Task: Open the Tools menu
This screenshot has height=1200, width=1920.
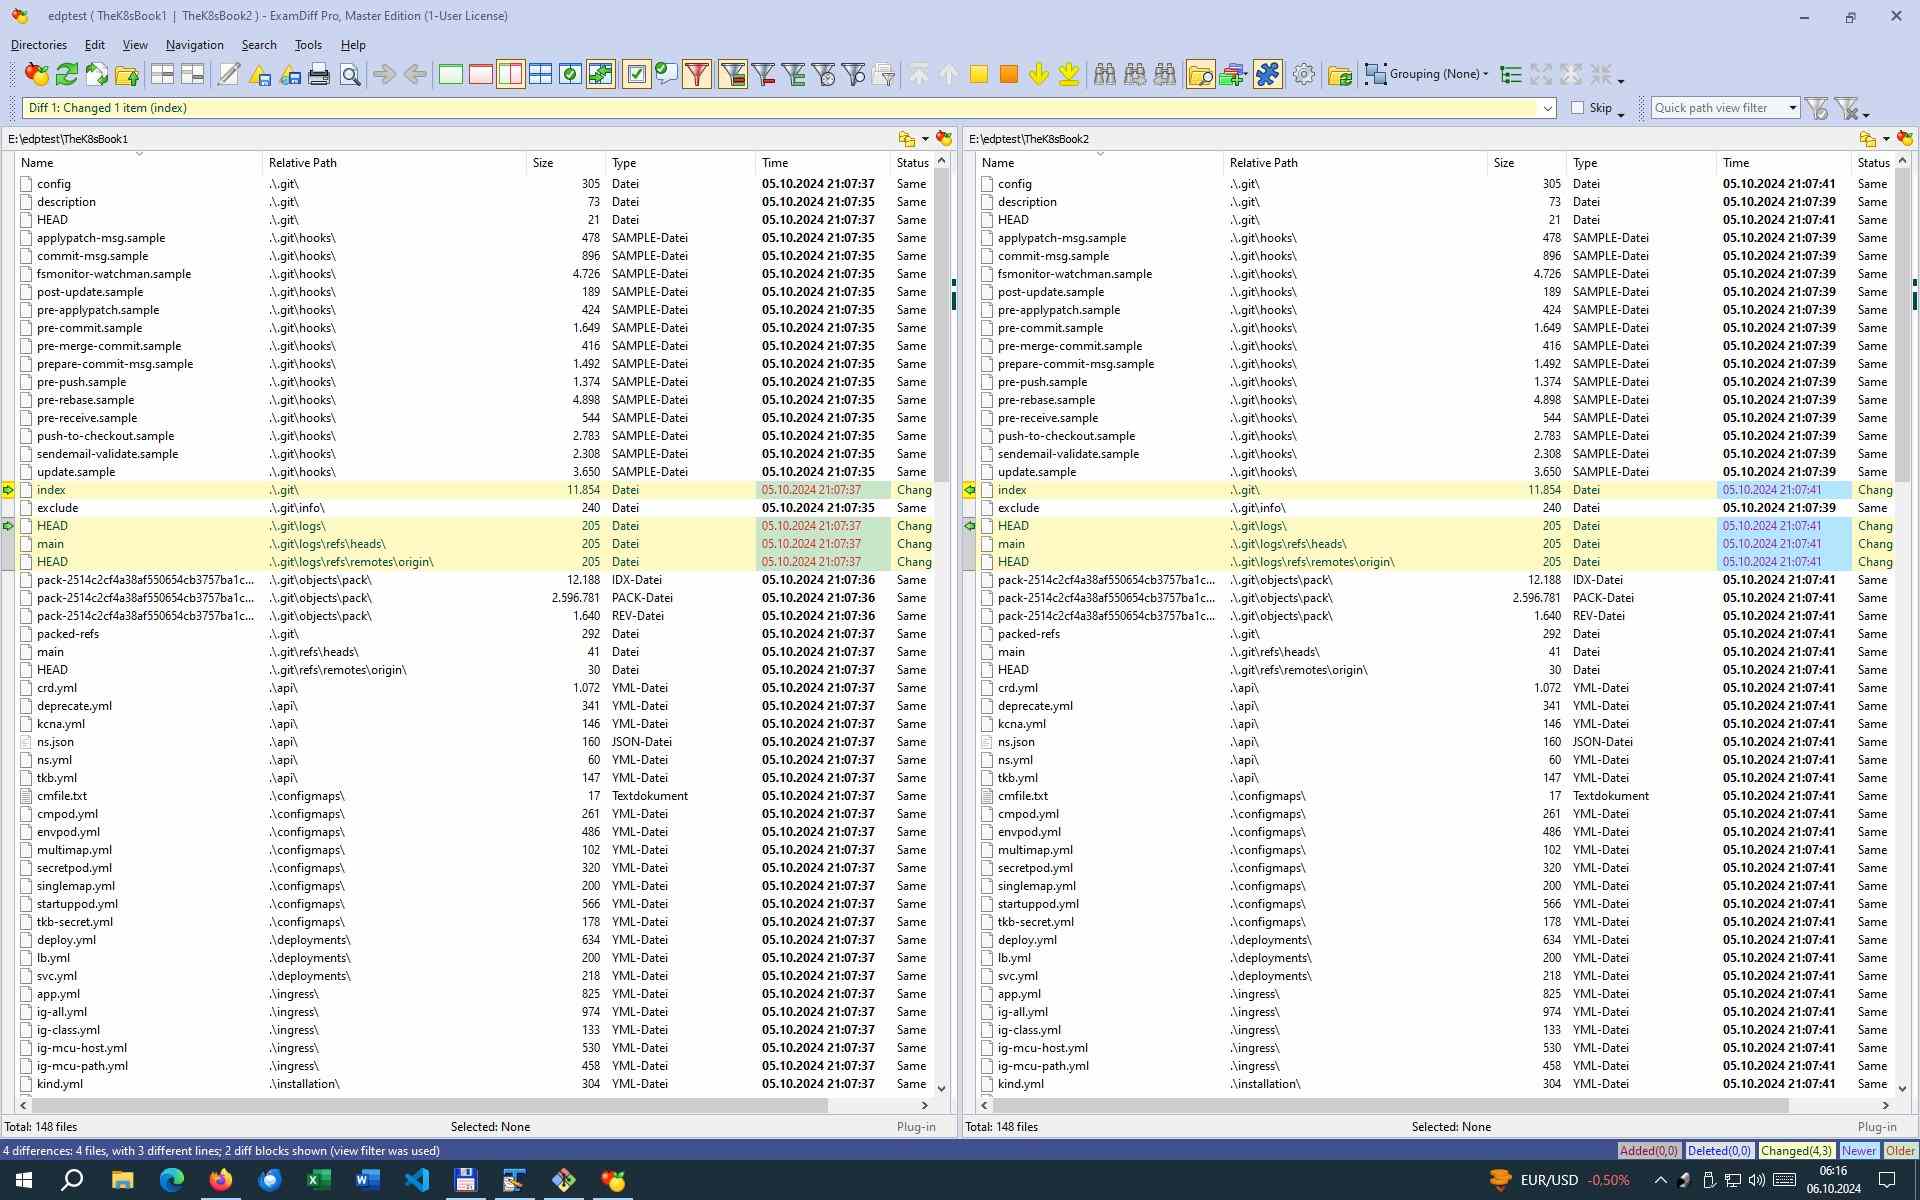Action: [x=308, y=45]
